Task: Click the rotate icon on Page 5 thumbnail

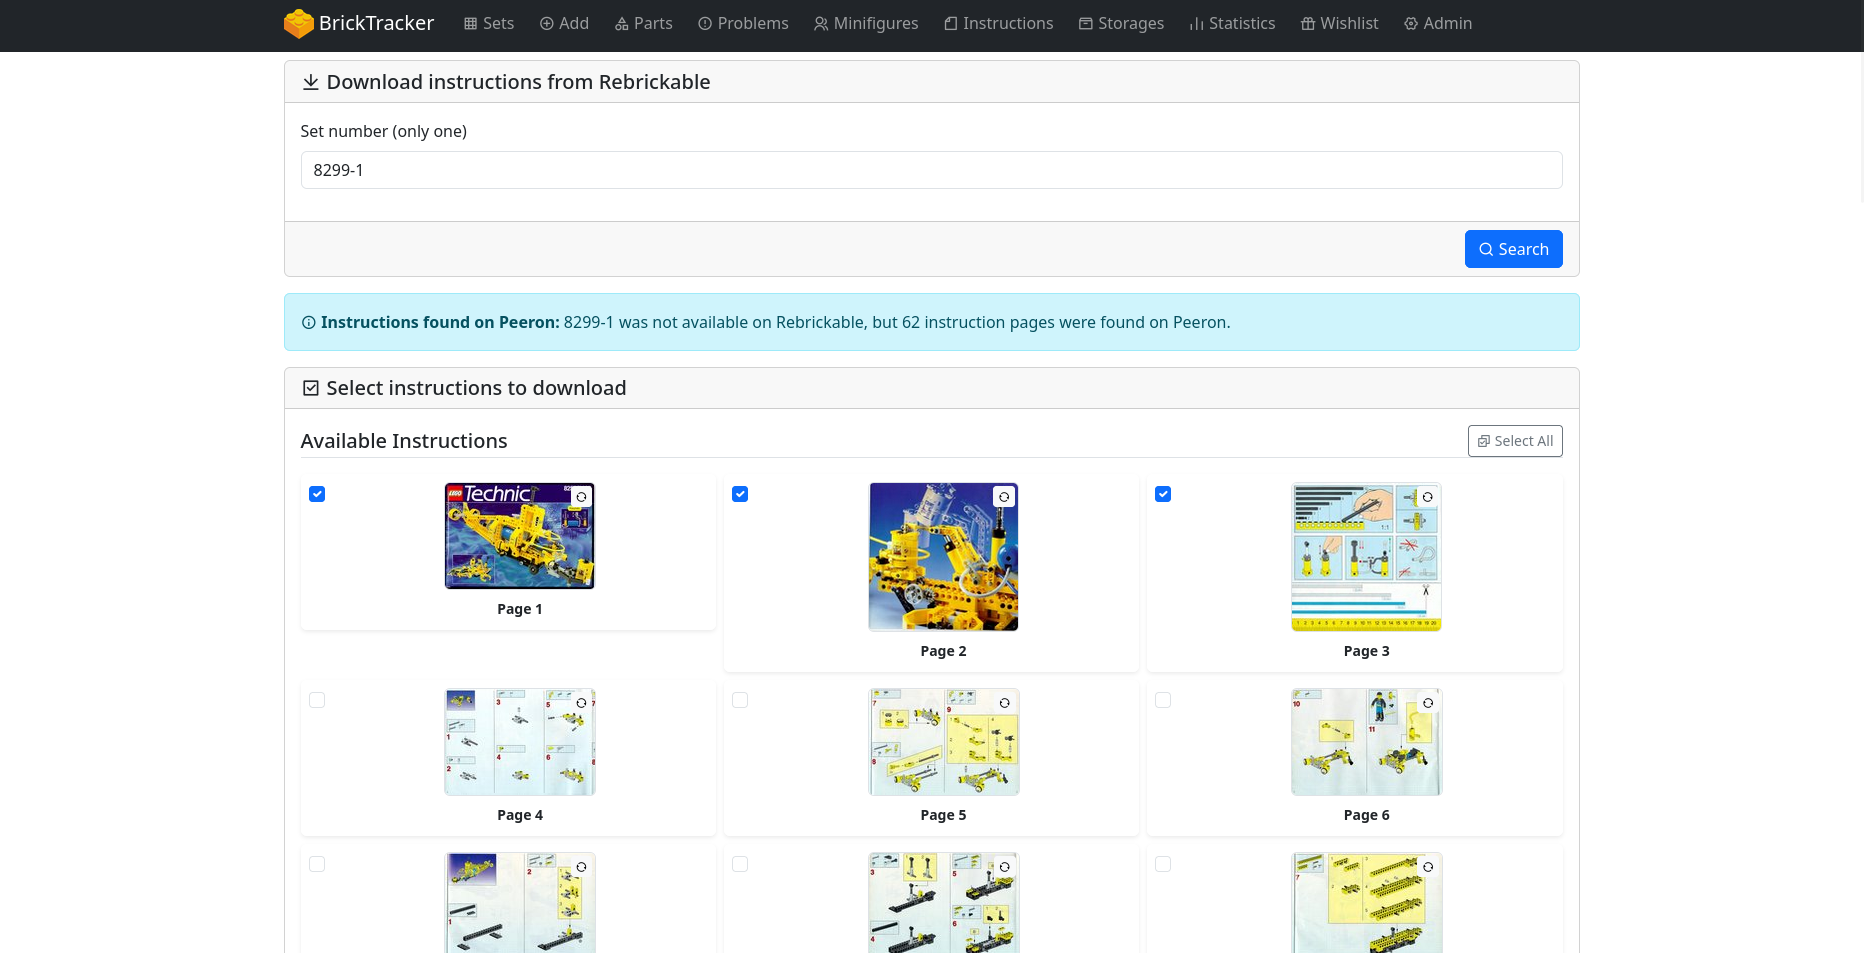Action: [x=1004, y=703]
